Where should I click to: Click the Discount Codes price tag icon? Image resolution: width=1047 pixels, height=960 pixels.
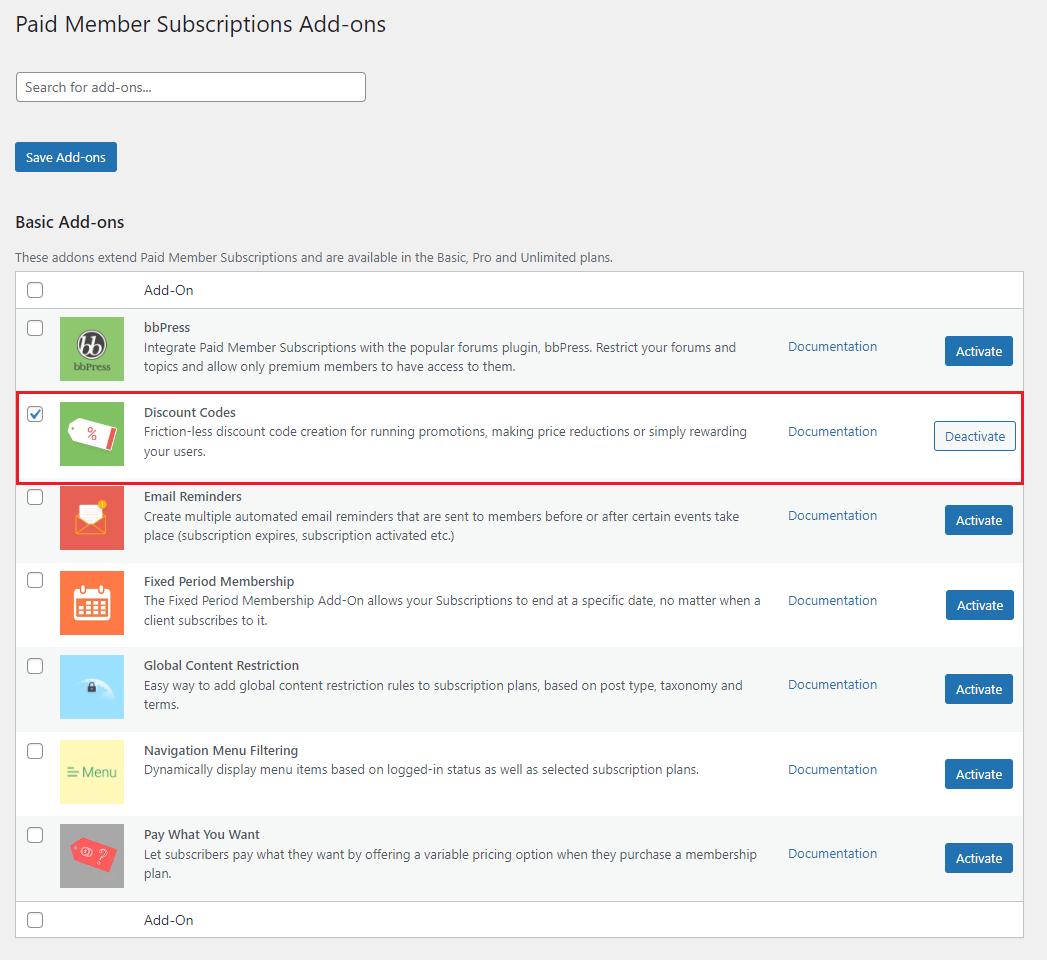[91, 433]
